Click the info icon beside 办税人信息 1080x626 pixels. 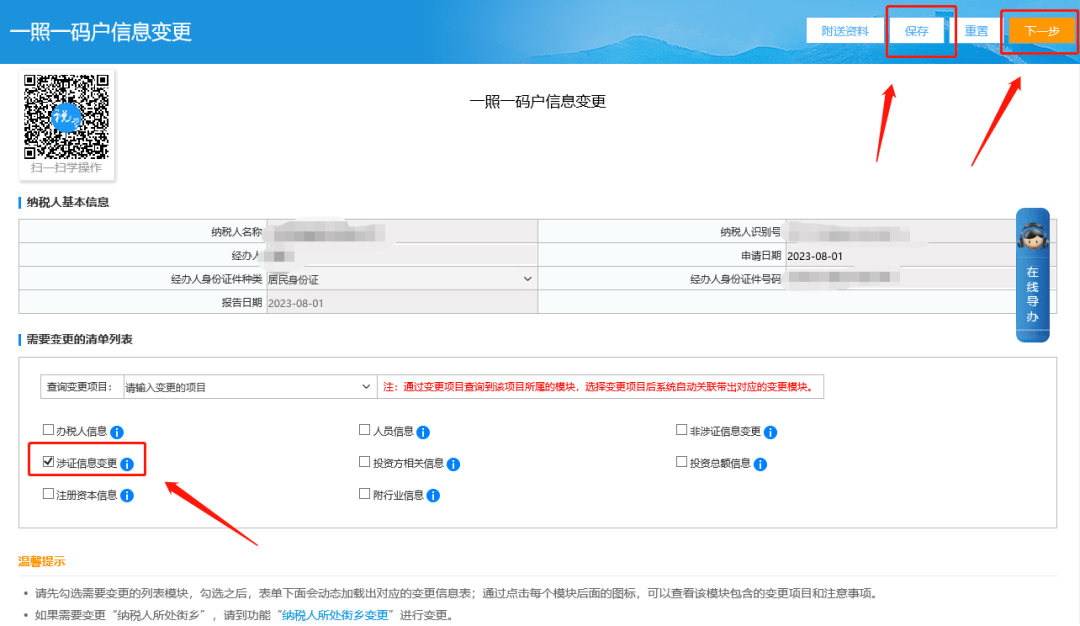click(118, 430)
